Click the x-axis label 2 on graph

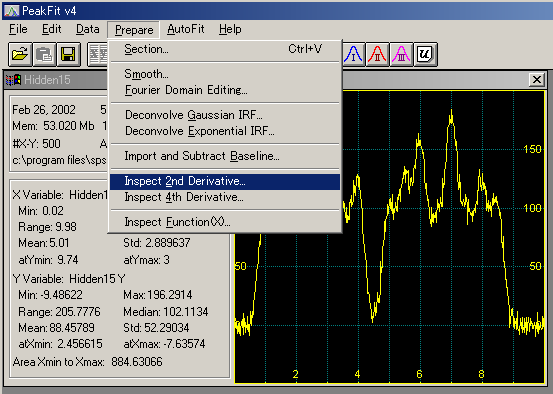tap(295, 374)
